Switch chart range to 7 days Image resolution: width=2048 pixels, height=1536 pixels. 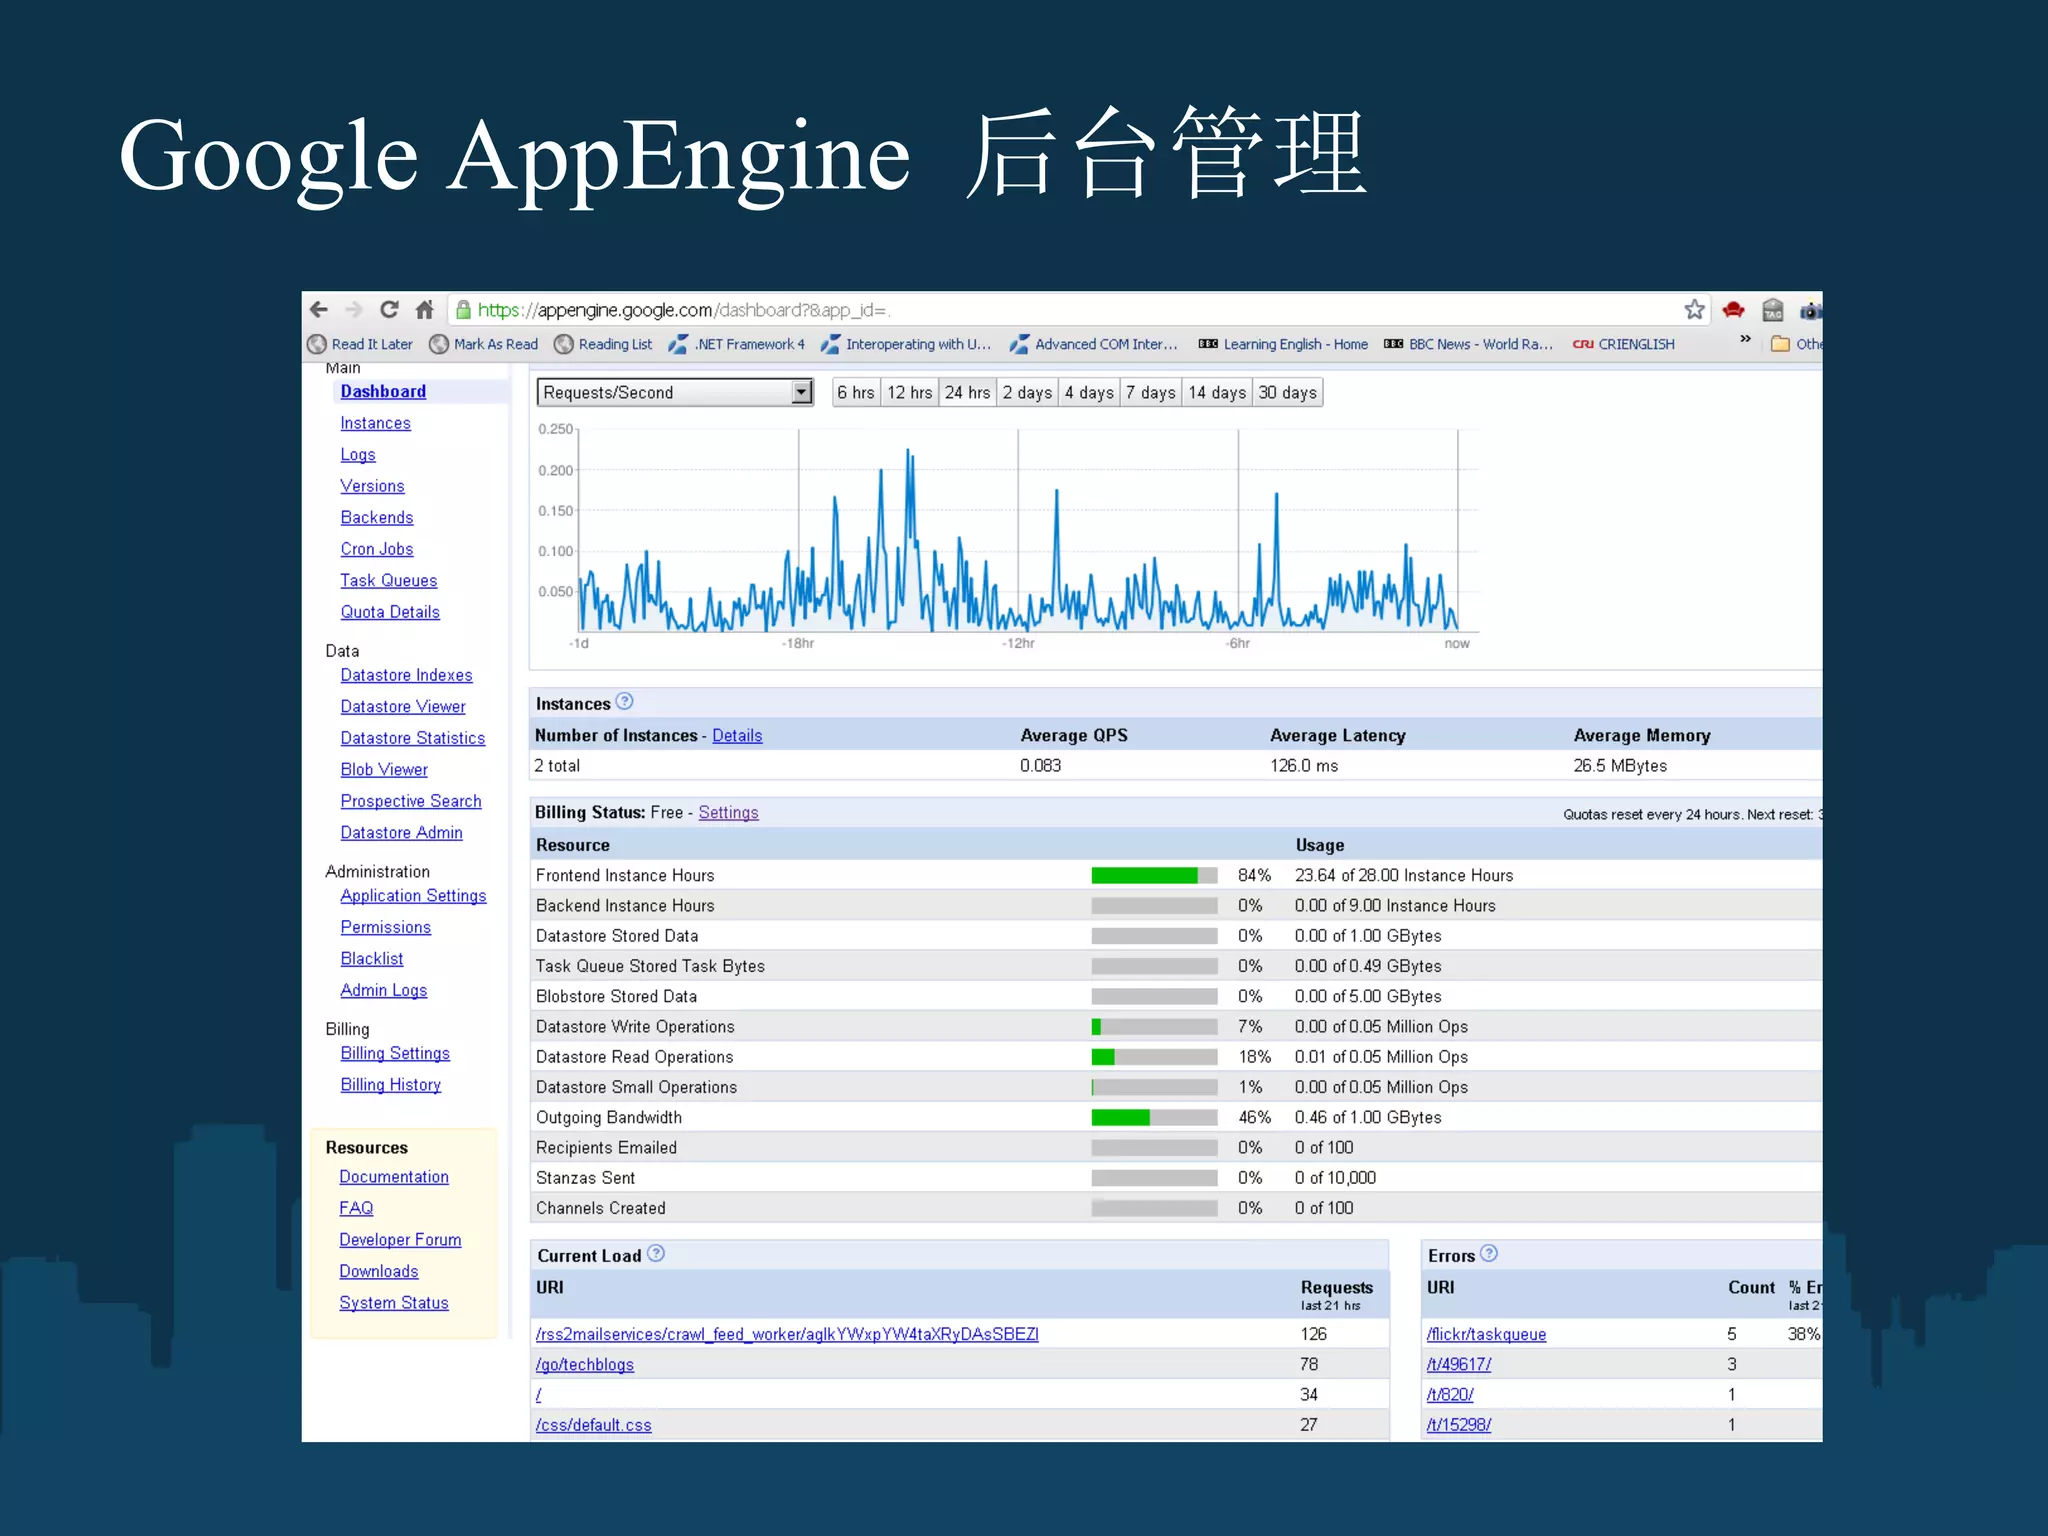tap(1150, 393)
